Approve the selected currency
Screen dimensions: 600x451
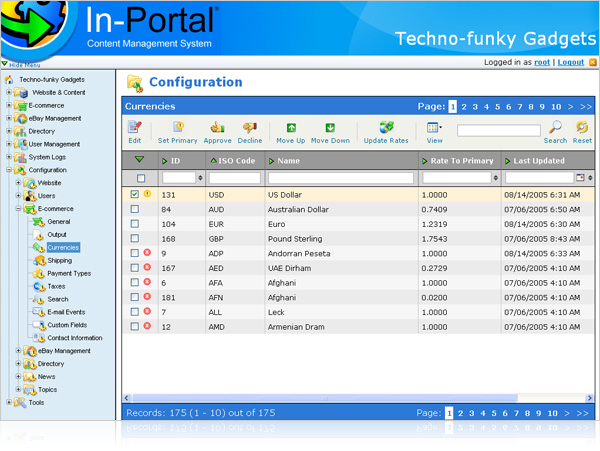(x=217, y=127)
